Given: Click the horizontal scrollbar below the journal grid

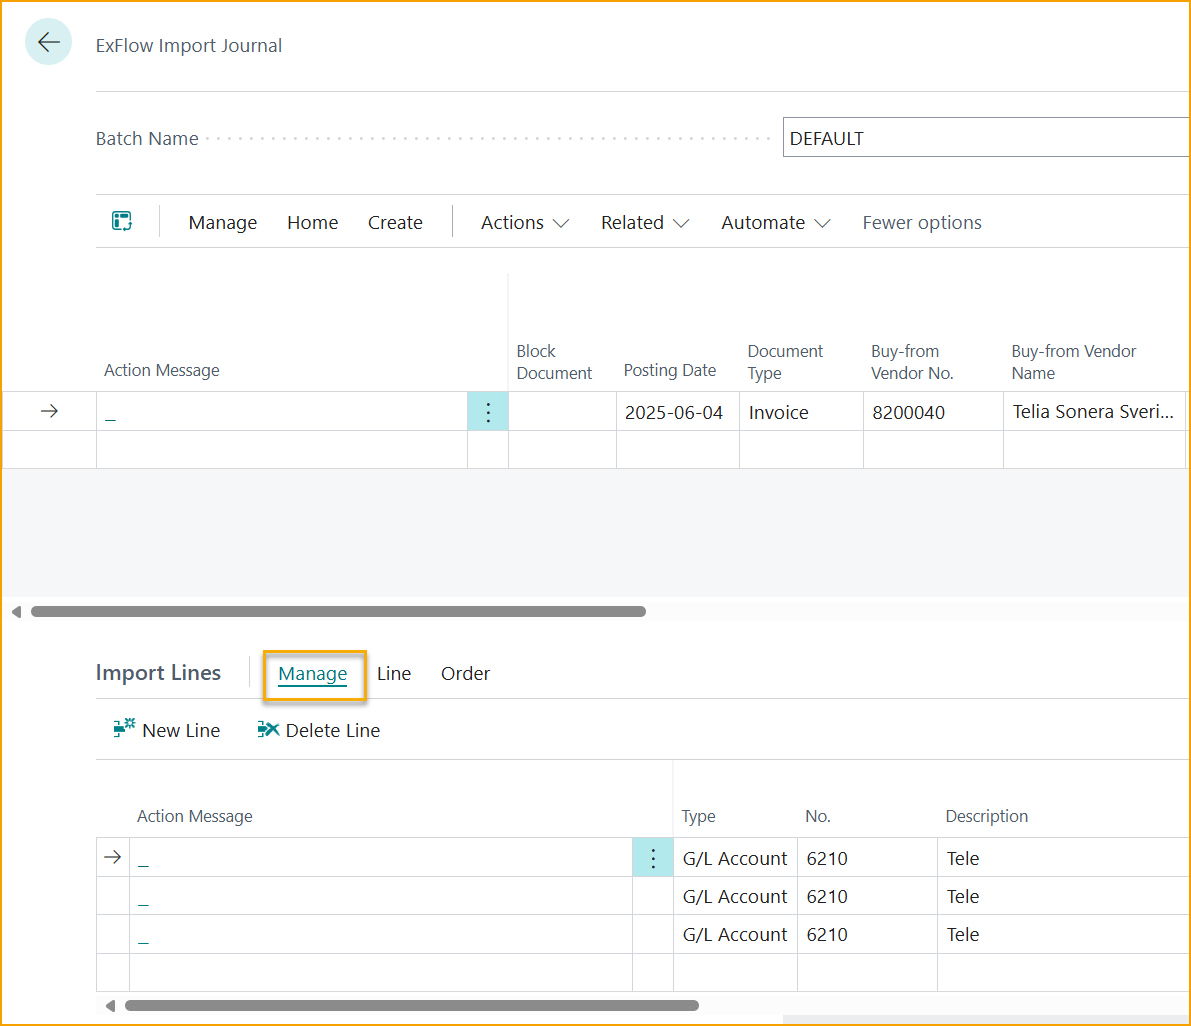Looking at the screenshot, I should click(340, 611).
